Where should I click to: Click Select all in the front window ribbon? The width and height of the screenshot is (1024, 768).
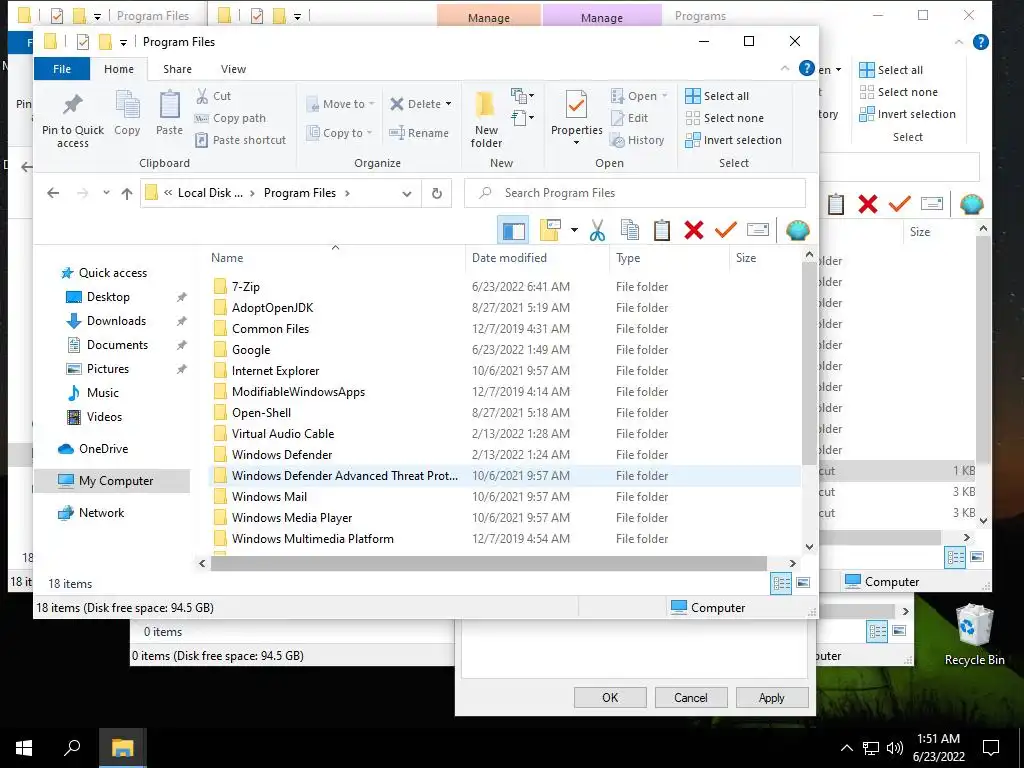click(717, 96)
